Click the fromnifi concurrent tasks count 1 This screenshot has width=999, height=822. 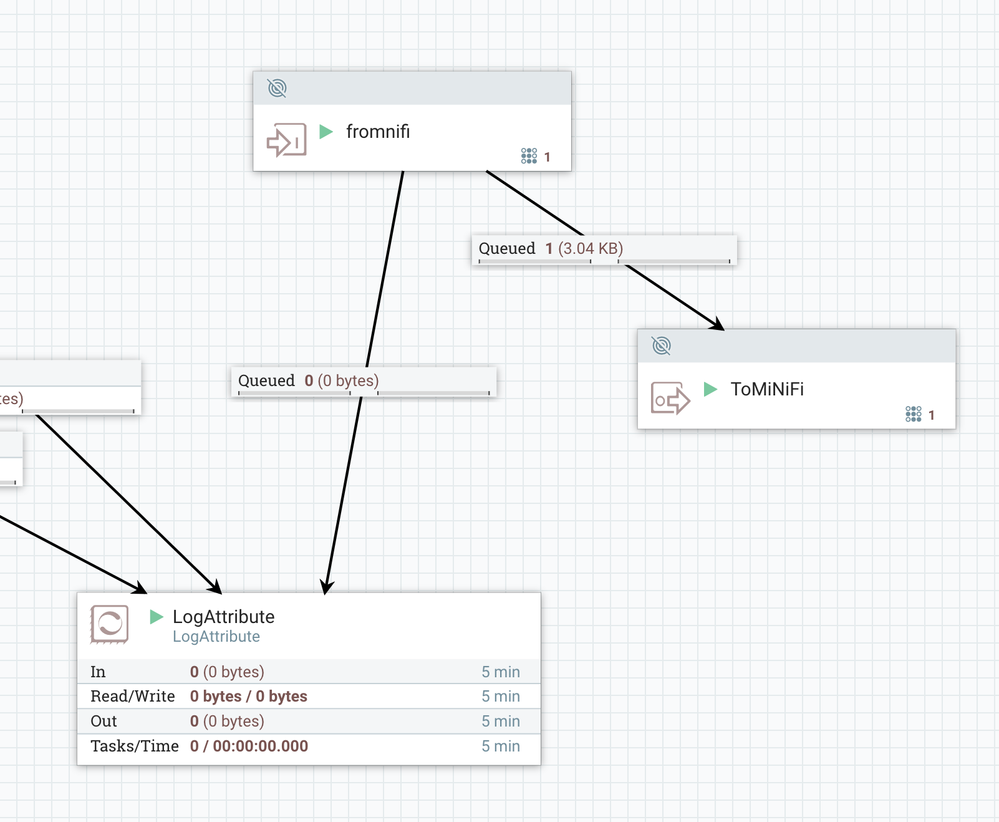tap(547, 157)
